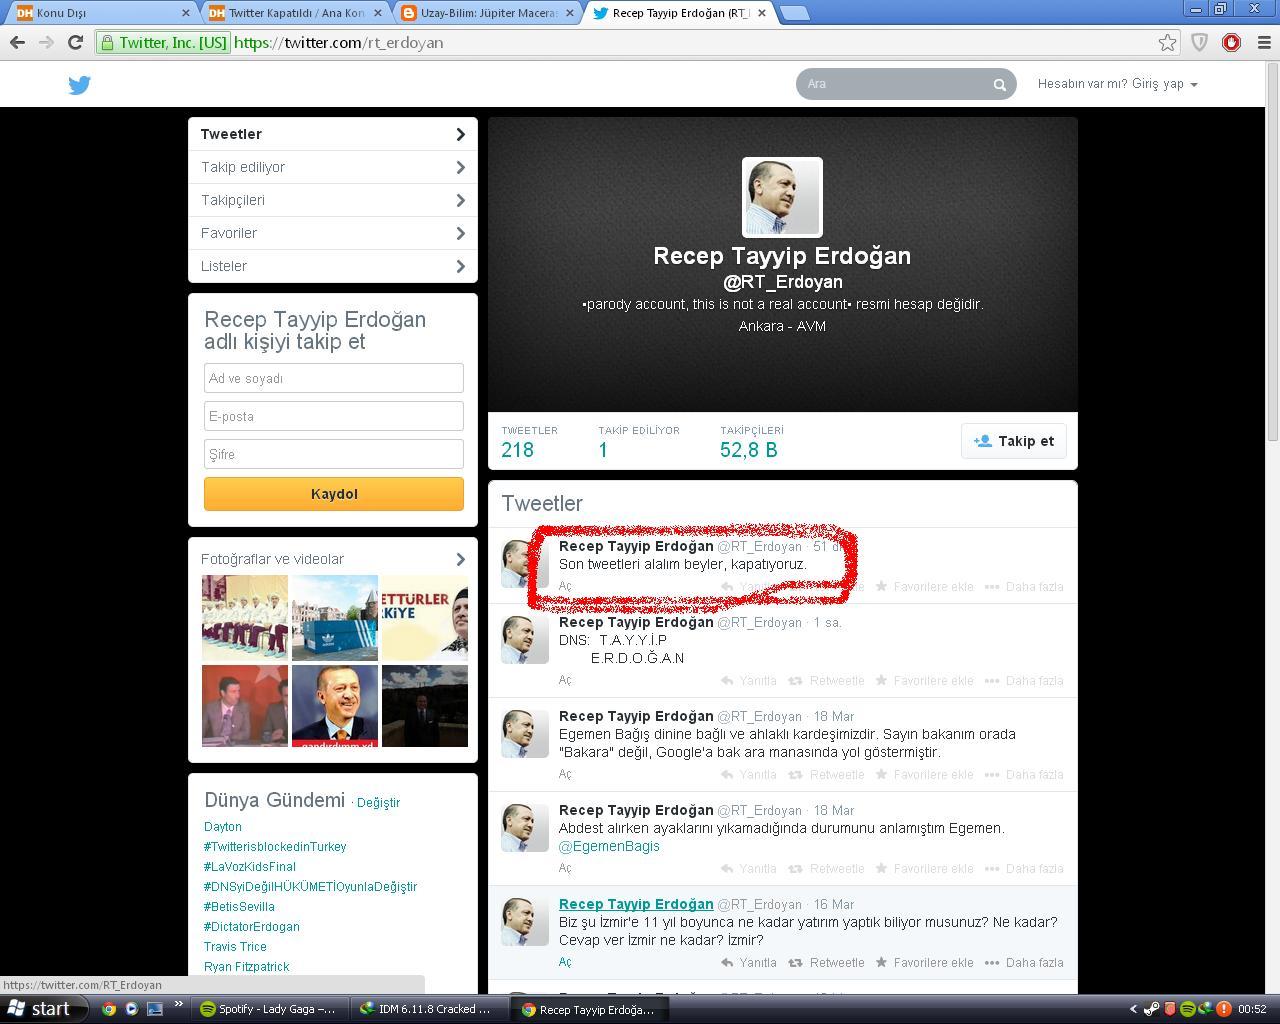Screen dimensions: 1280x1024
Task: Open Listeler in sidebar
Action: 333,266
